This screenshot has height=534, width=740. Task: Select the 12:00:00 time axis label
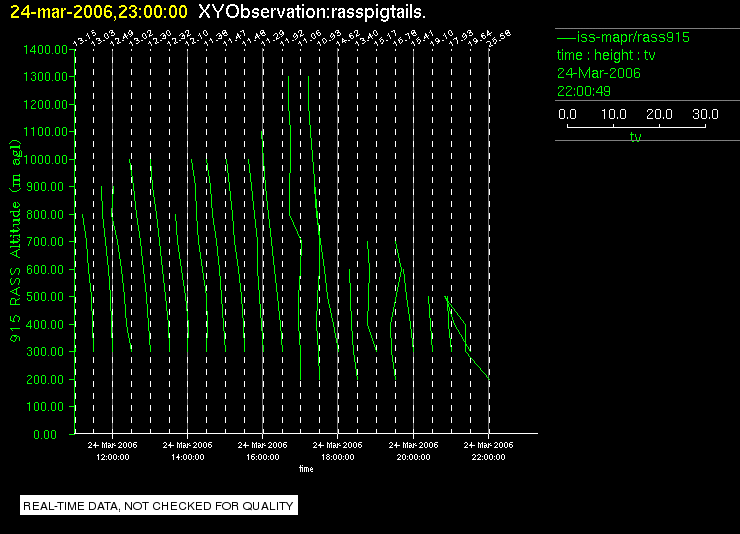pos(112,457)
